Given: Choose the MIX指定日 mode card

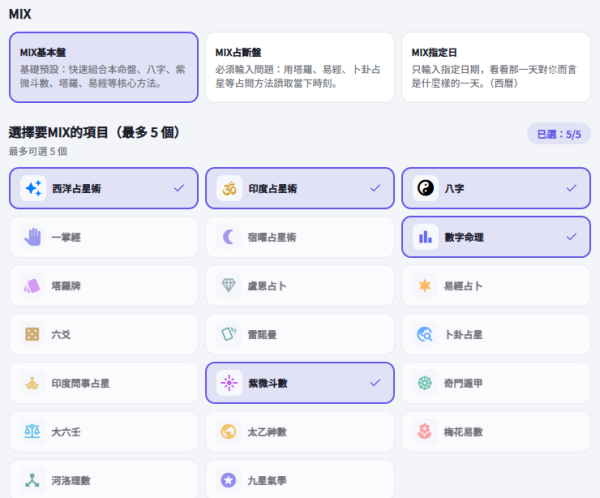Looking at the screenshot, I should [x=496, y=67].
